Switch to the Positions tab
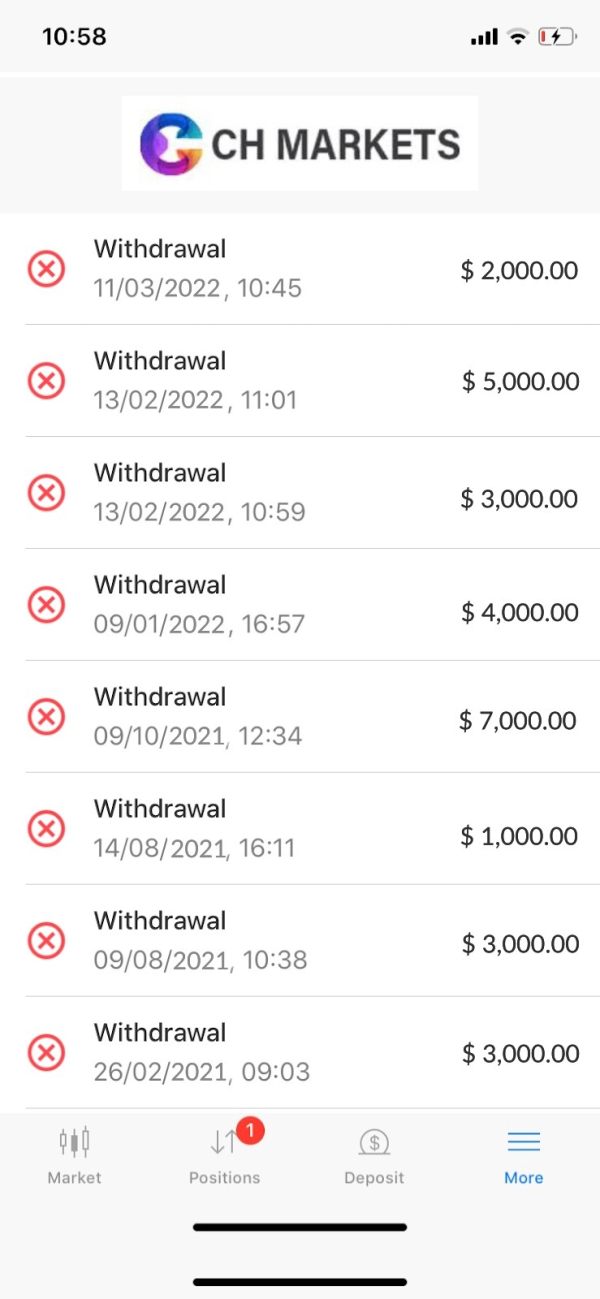The width and height of the screenshot is (600, 1299). (x=224, y=1155)
